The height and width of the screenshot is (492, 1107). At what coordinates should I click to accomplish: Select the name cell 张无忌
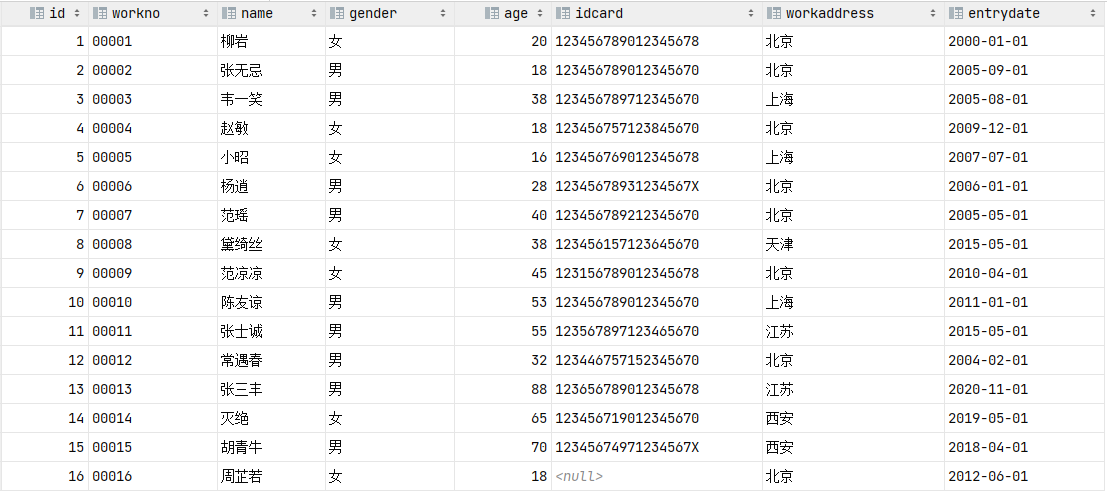point(241,70)
